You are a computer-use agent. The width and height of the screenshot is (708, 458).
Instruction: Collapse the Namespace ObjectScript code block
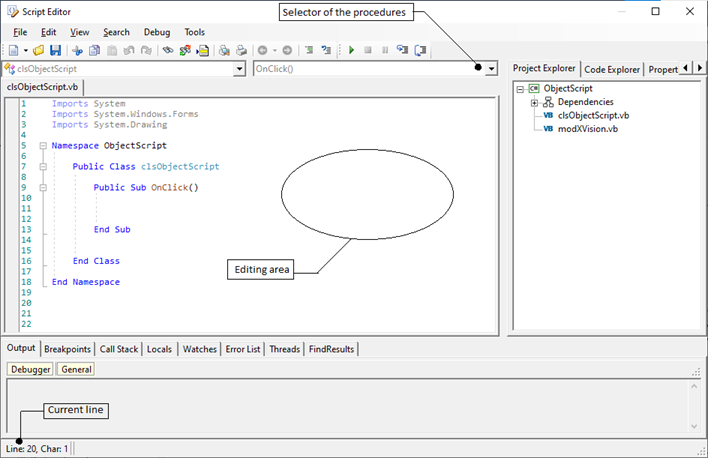pyautogui.click(x=42, y=146)
